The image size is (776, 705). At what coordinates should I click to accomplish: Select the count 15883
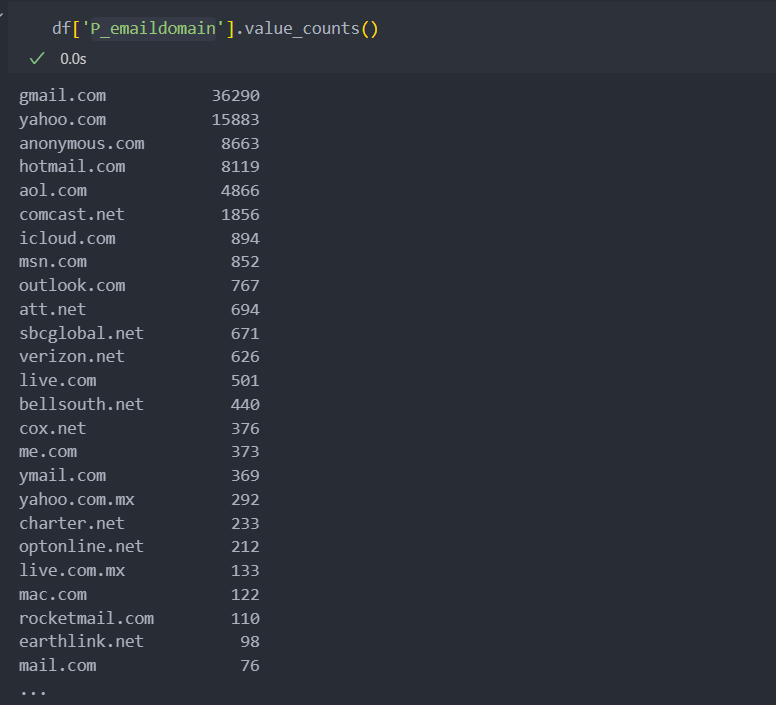(236, 120)
